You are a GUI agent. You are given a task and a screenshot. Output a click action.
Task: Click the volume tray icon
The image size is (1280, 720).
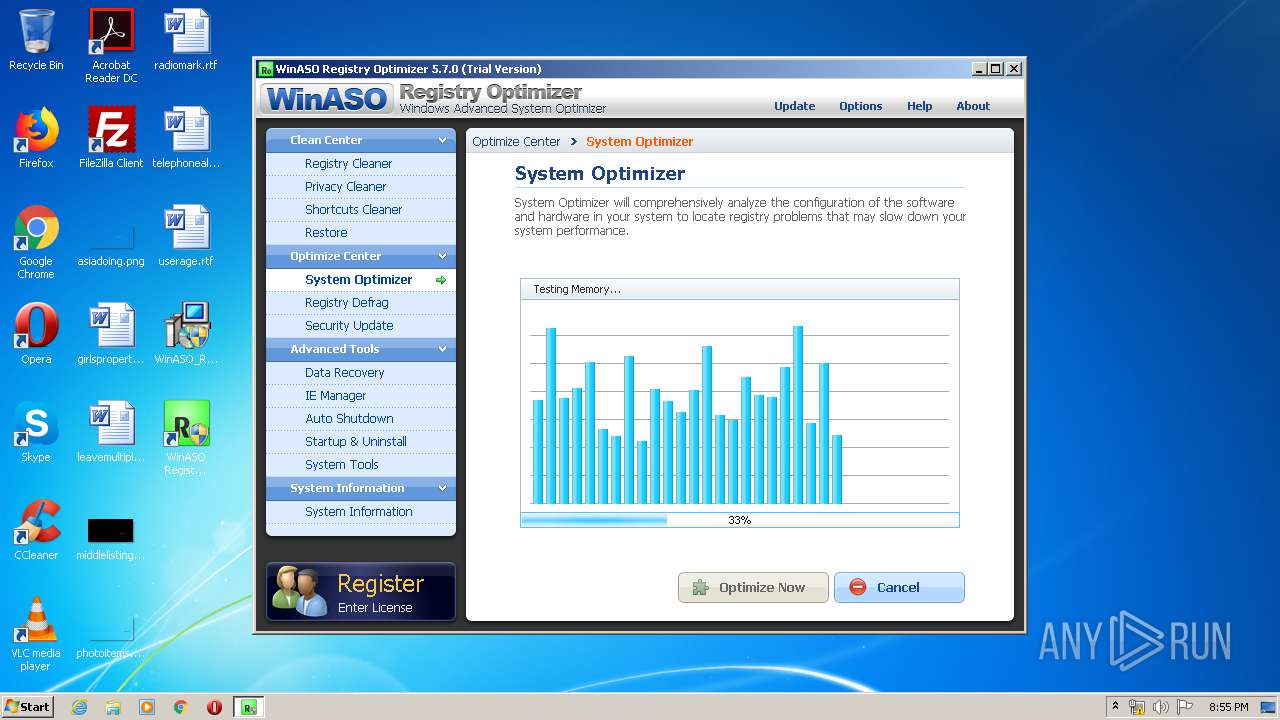coord(1160,707)
